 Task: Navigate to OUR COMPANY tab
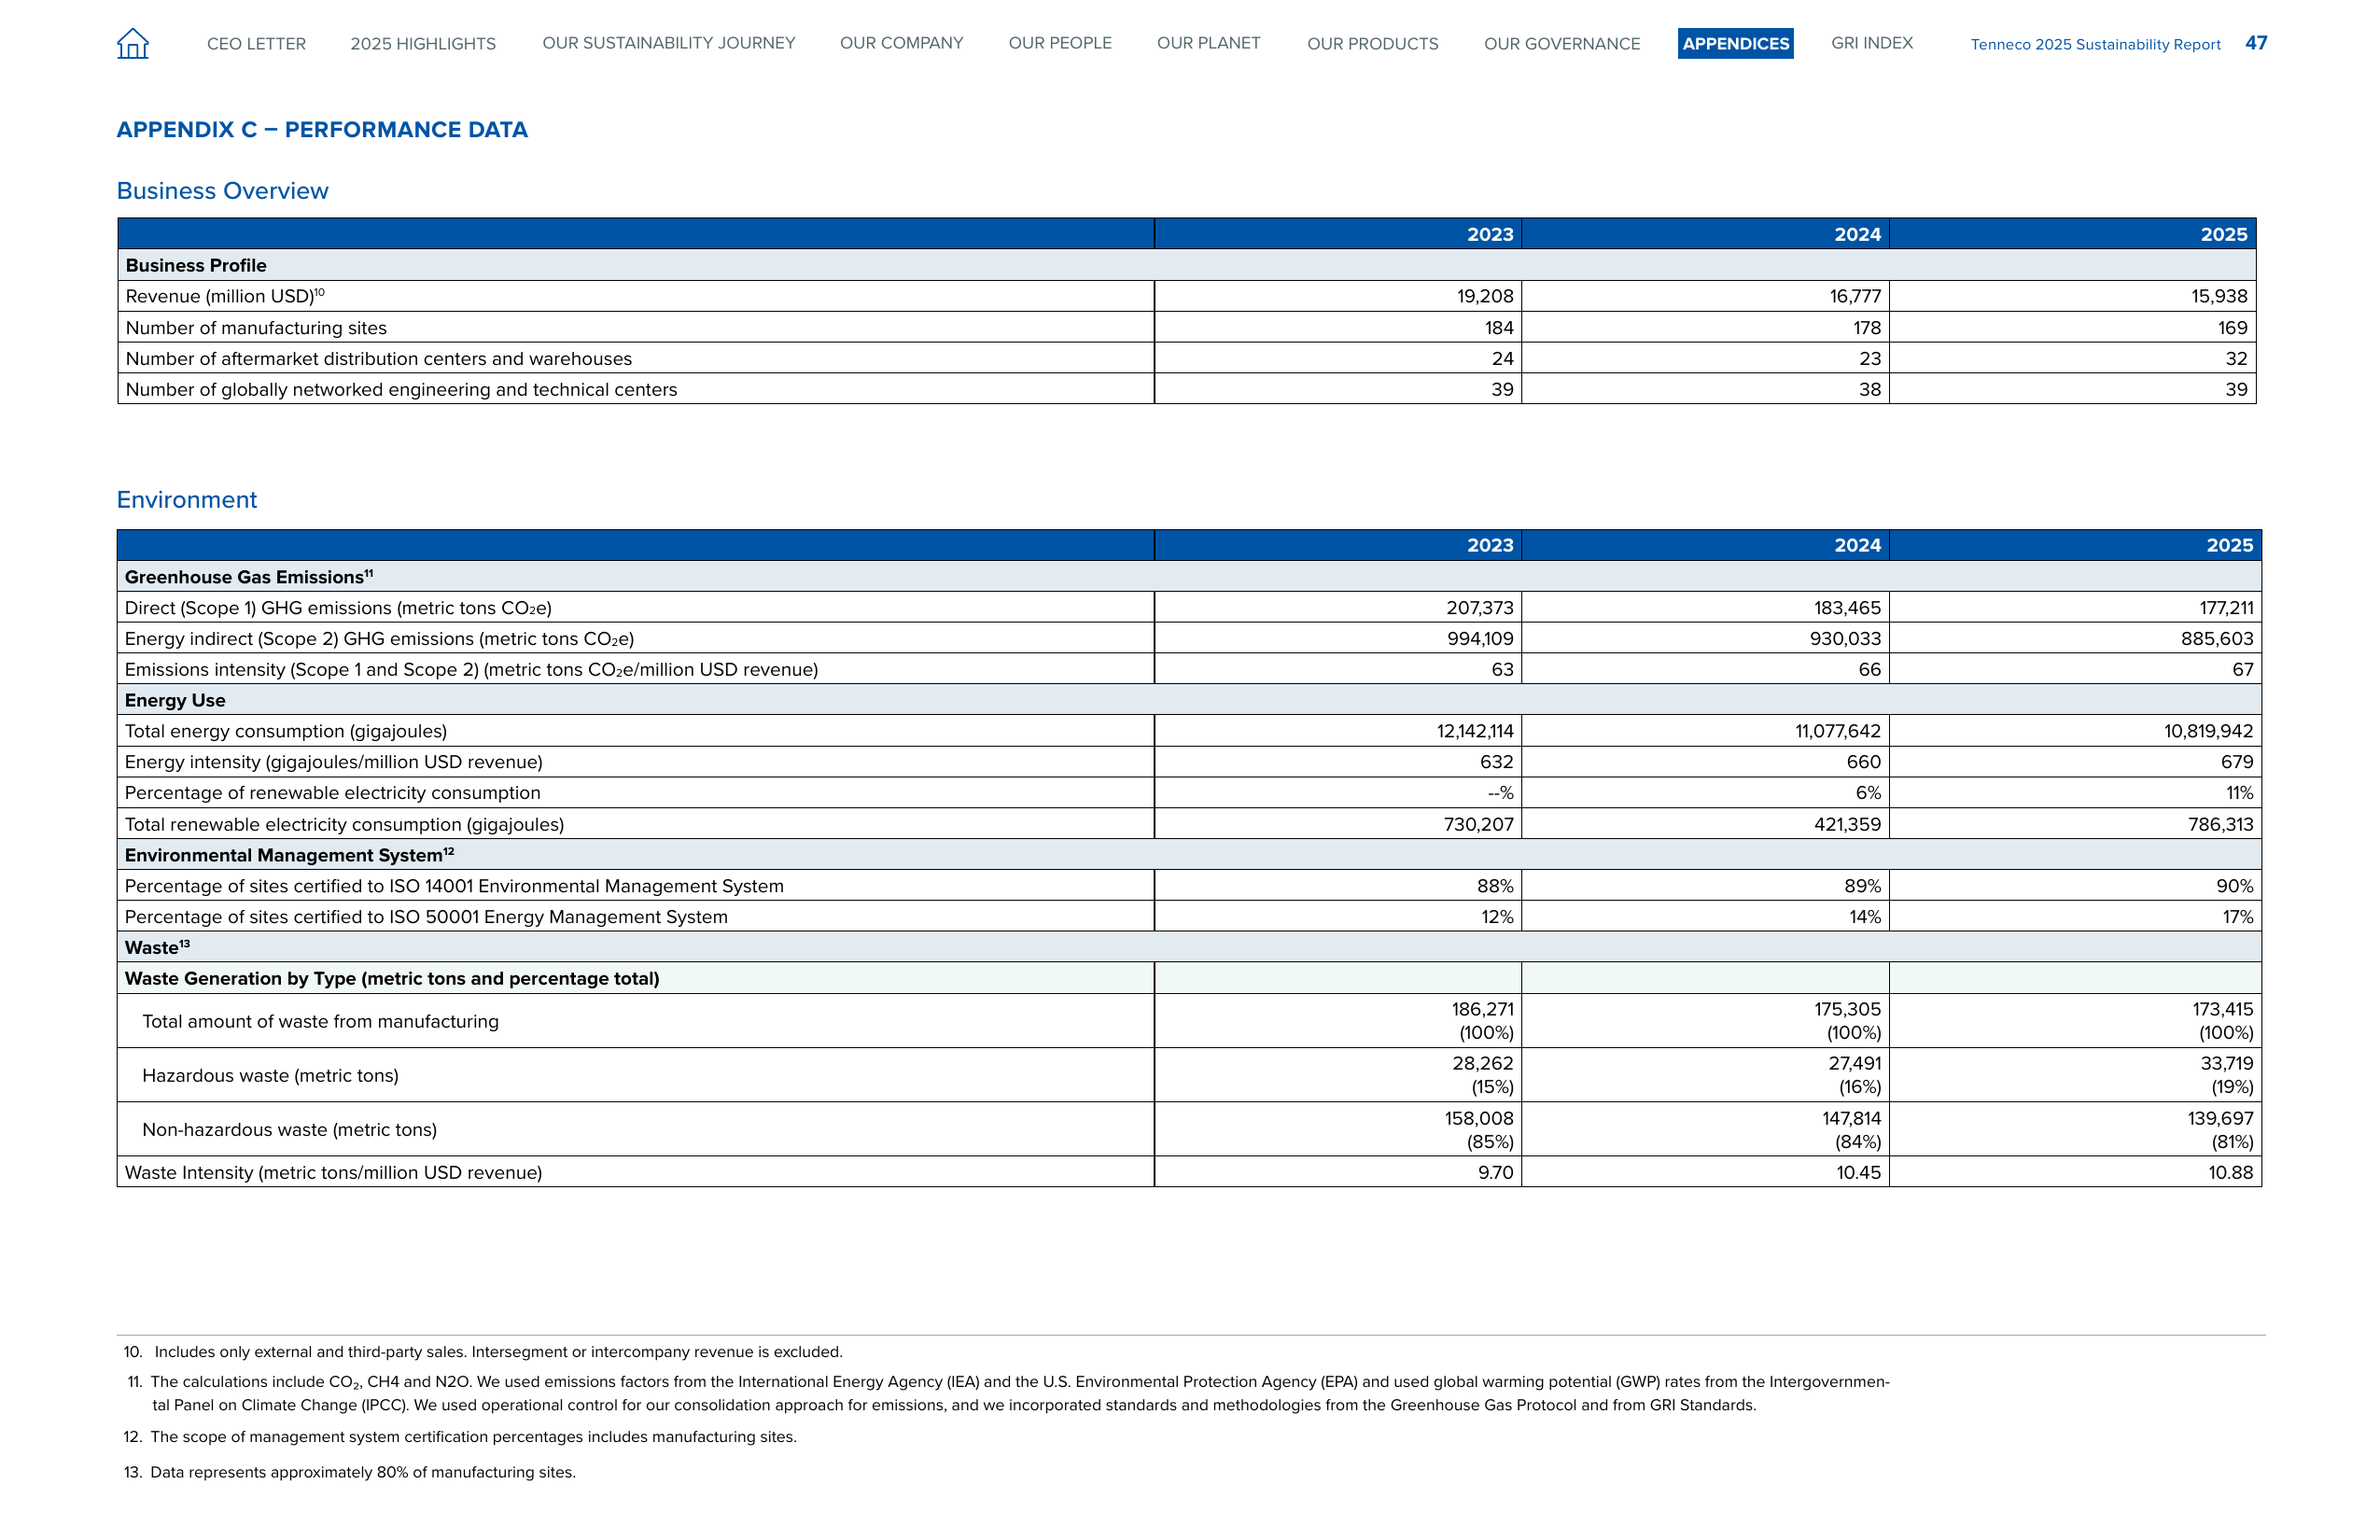(901, 43)
